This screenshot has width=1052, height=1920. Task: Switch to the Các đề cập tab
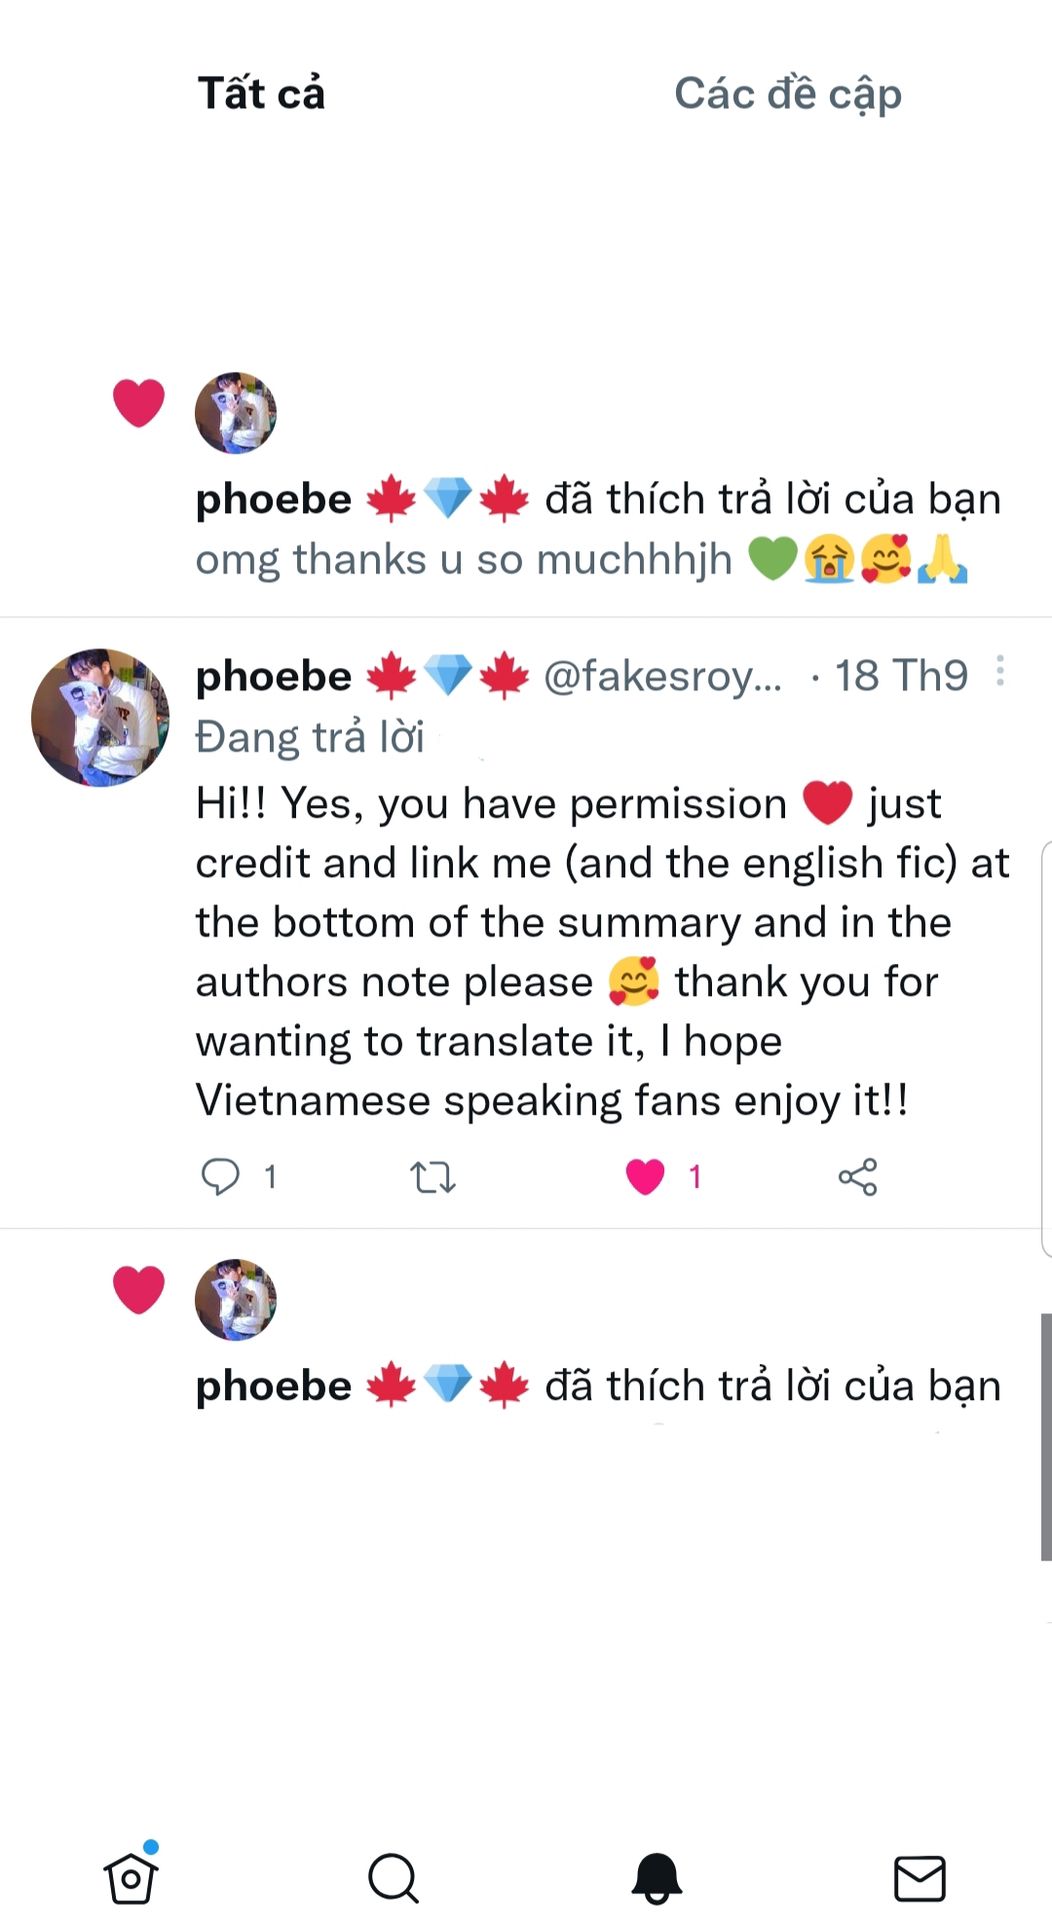788,94
